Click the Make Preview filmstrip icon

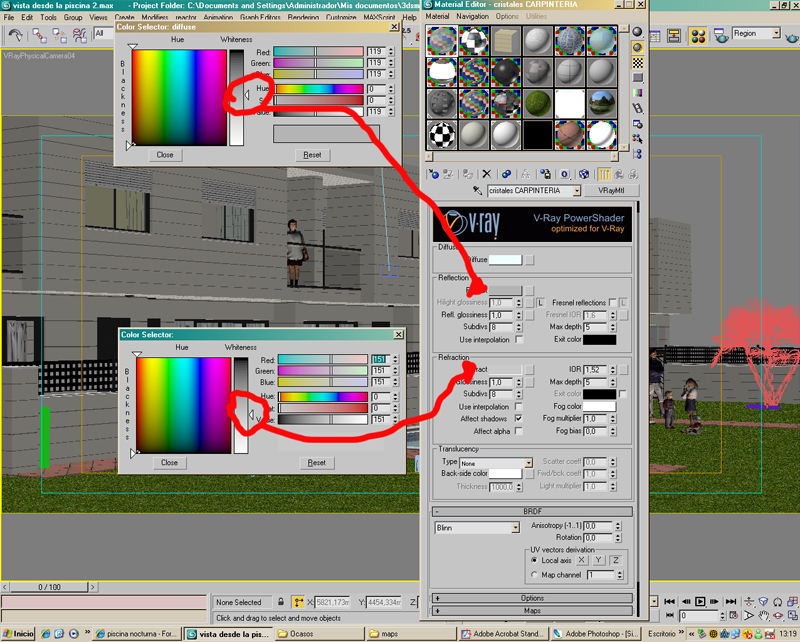tap(638, 108)
